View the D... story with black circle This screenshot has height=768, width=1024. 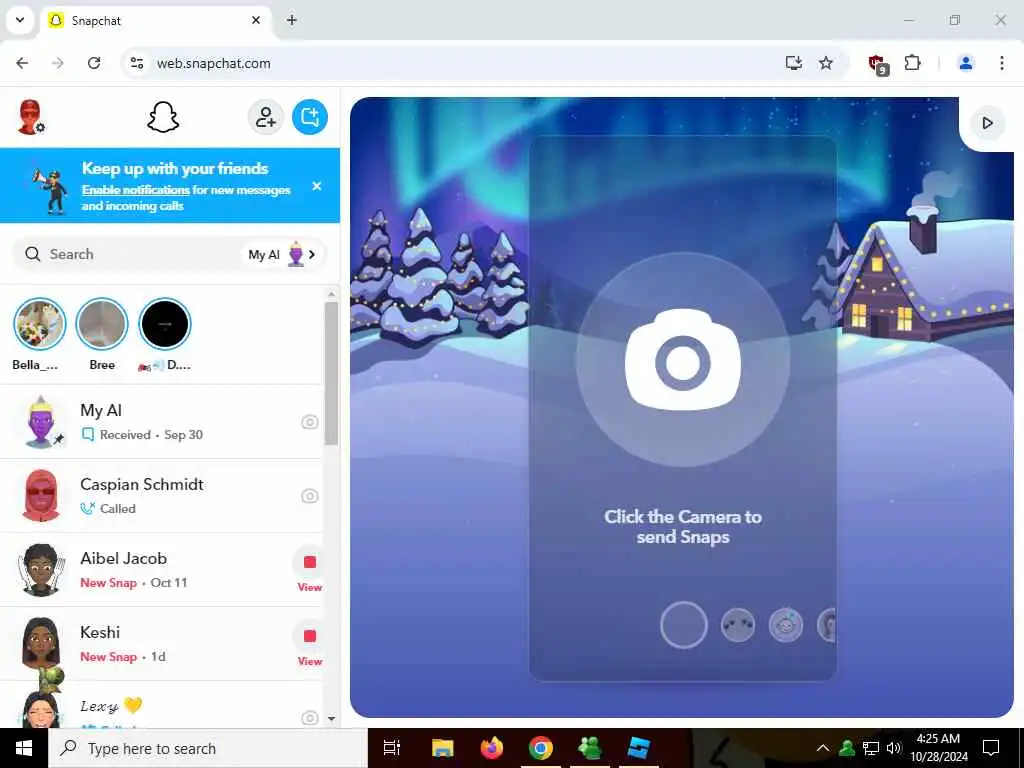click(165, 324)
